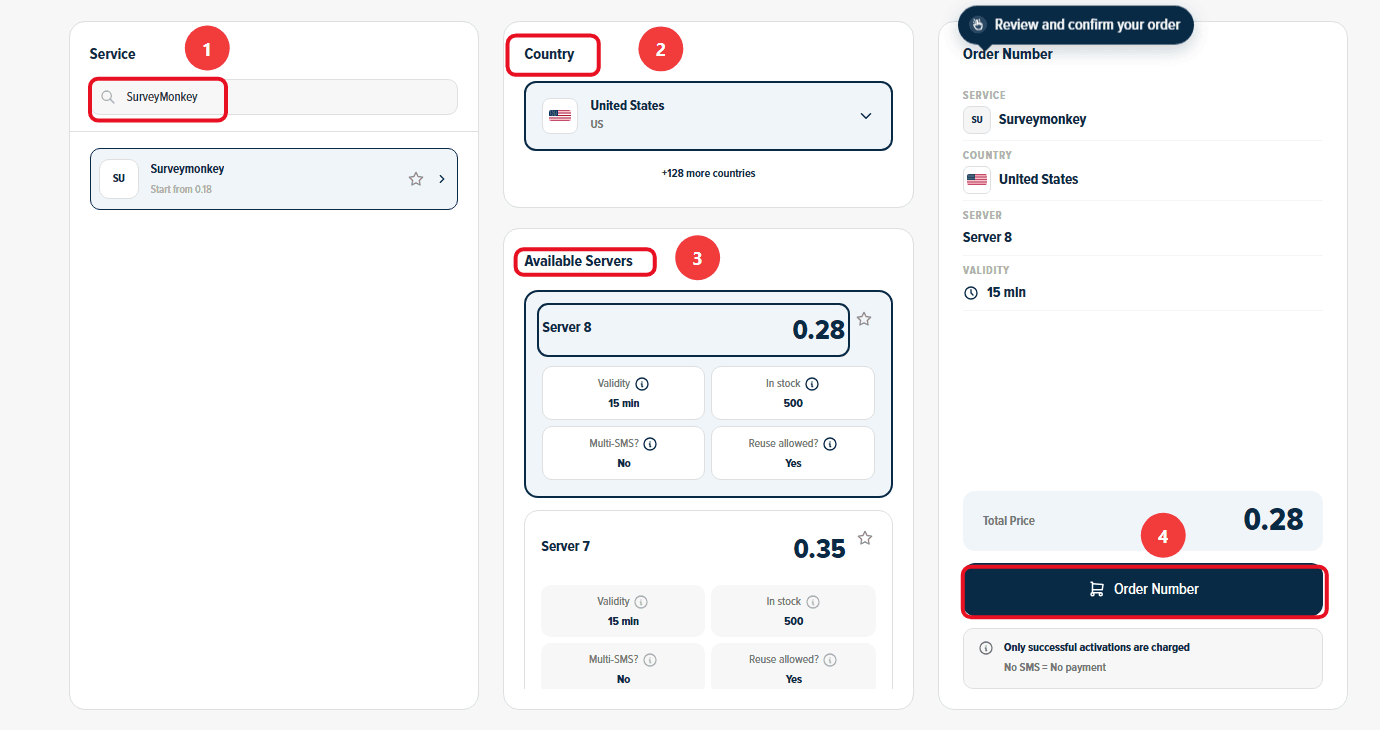This screenshot has width=1380, height=730.
Task: Click Surveymonkey name in order summary
Action: point(1042,119)
